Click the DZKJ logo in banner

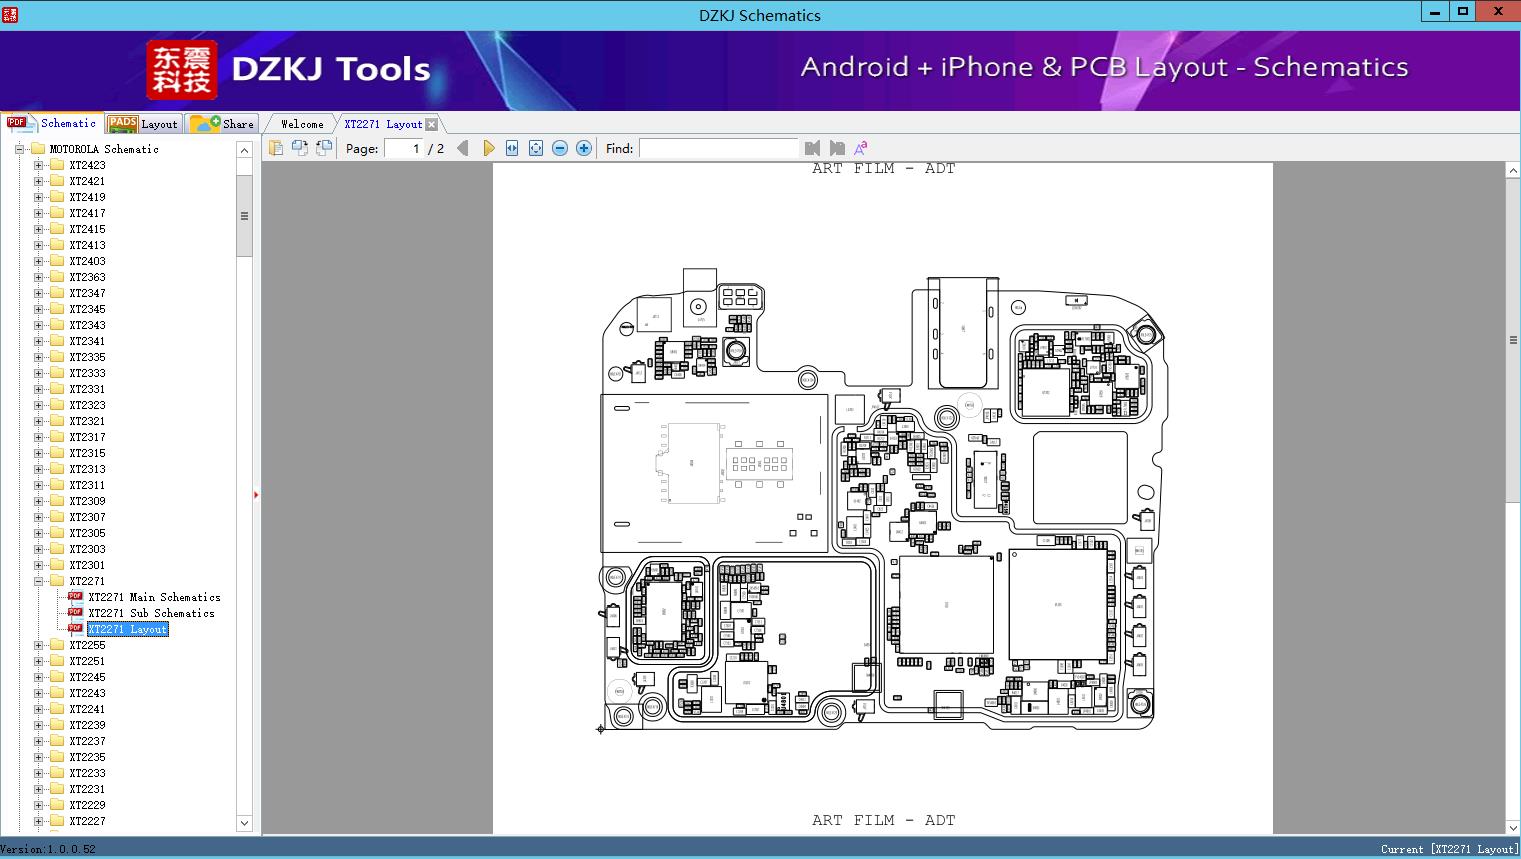pos(182,70)
